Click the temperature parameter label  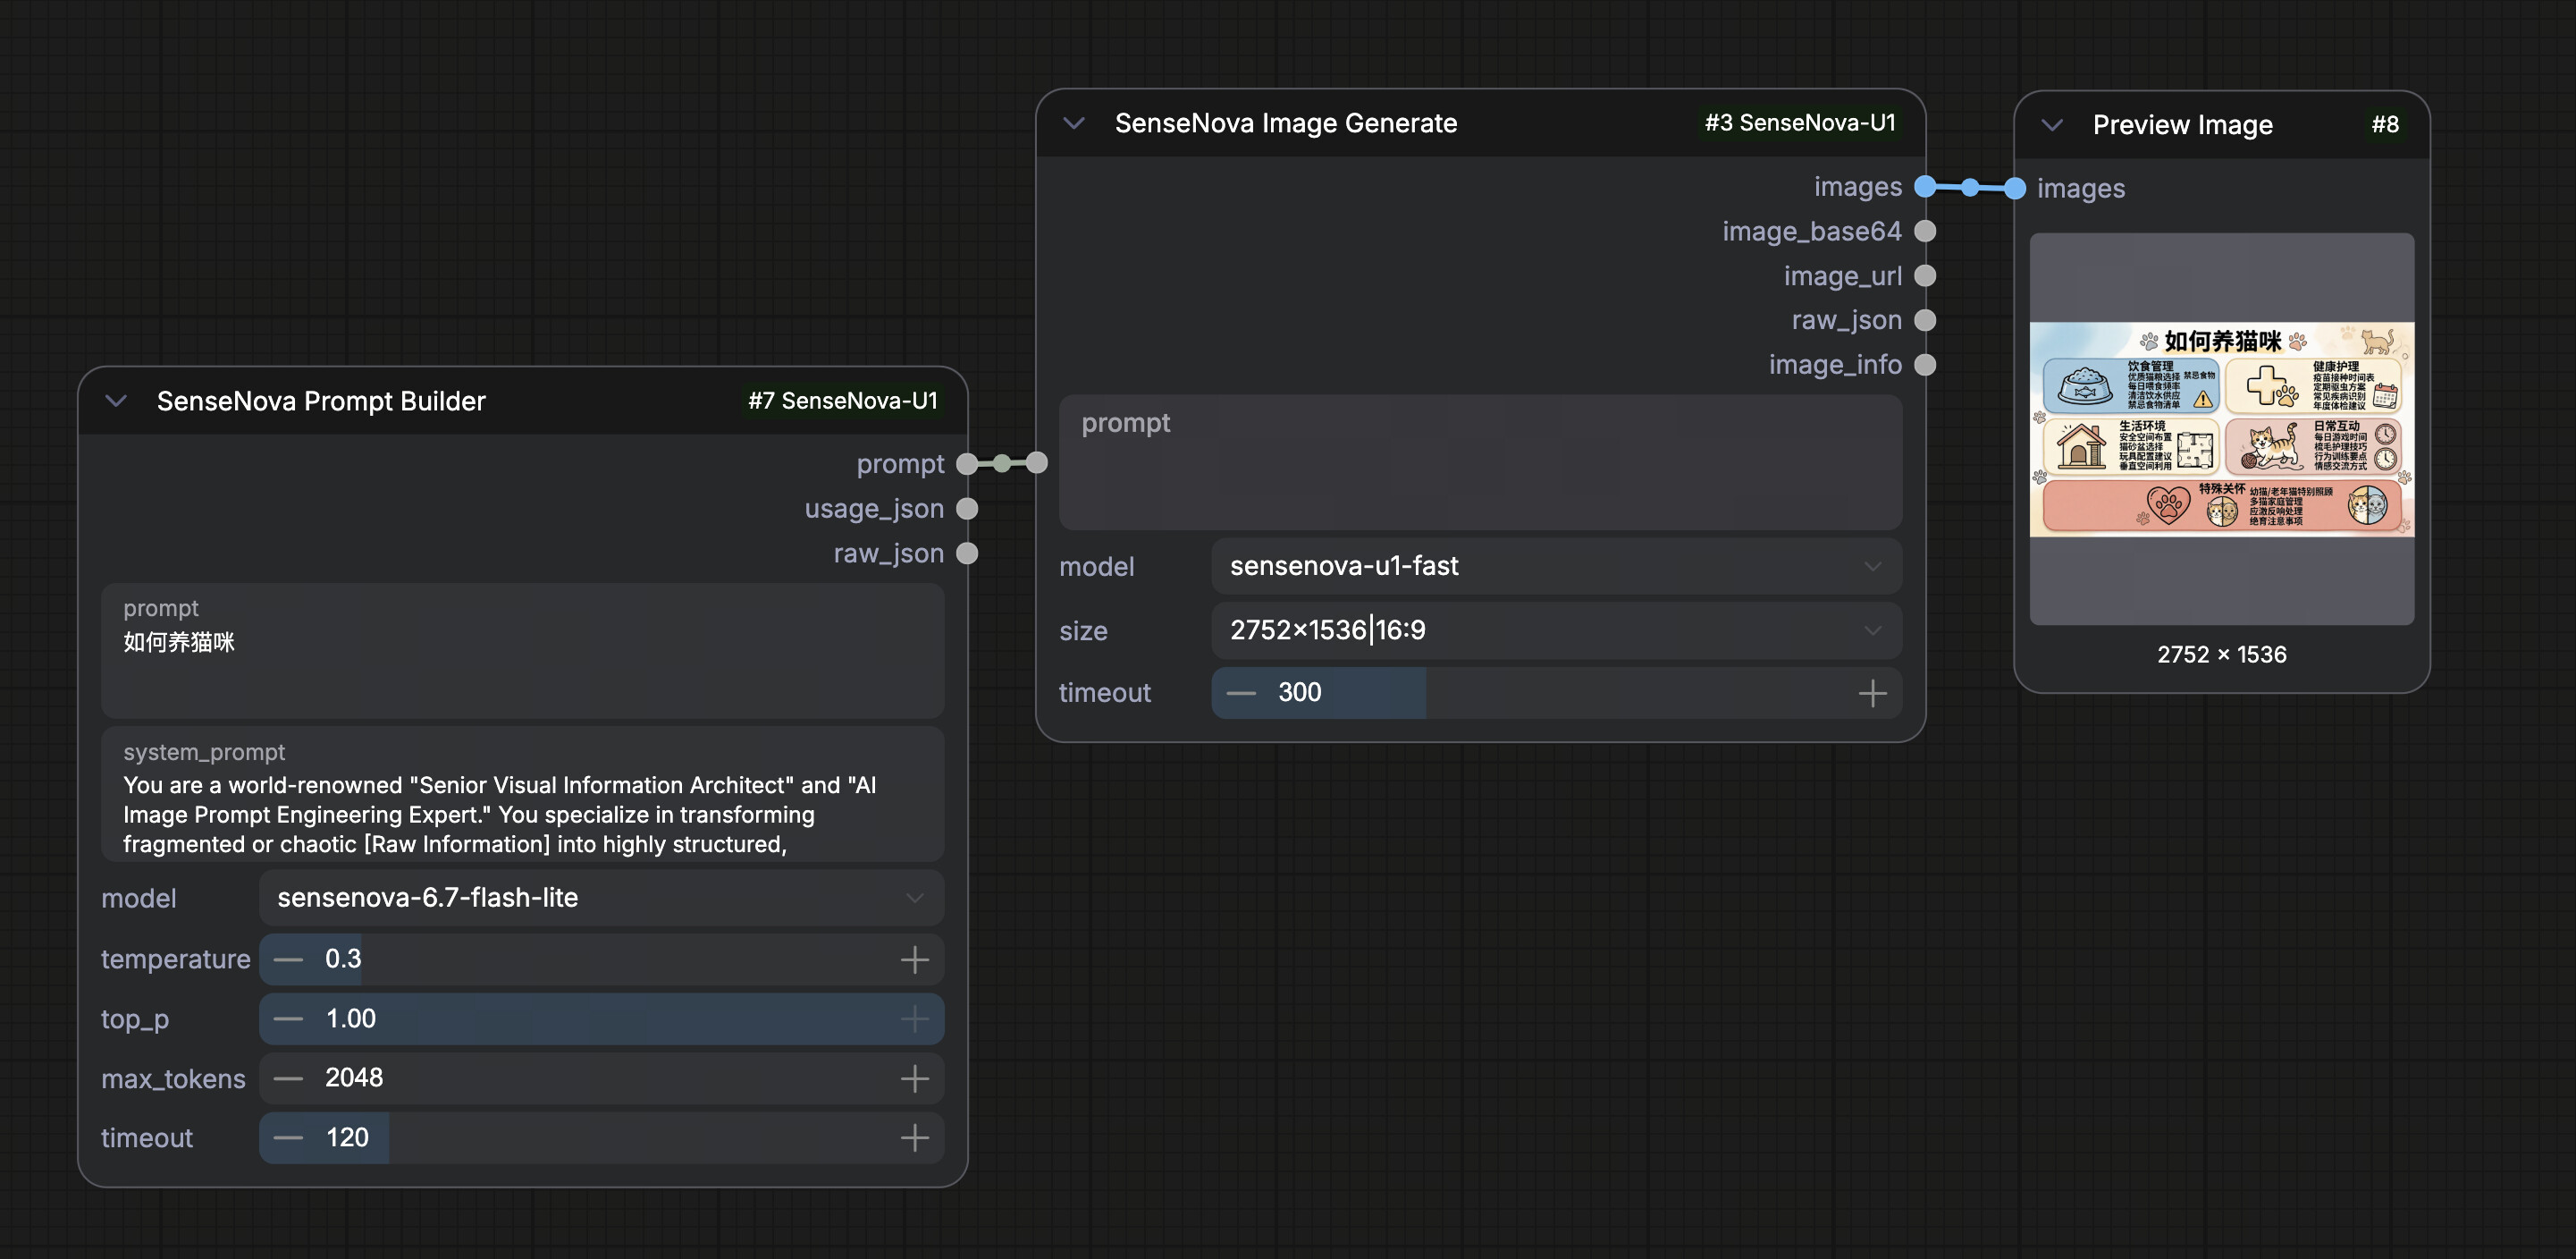point(175,959)
